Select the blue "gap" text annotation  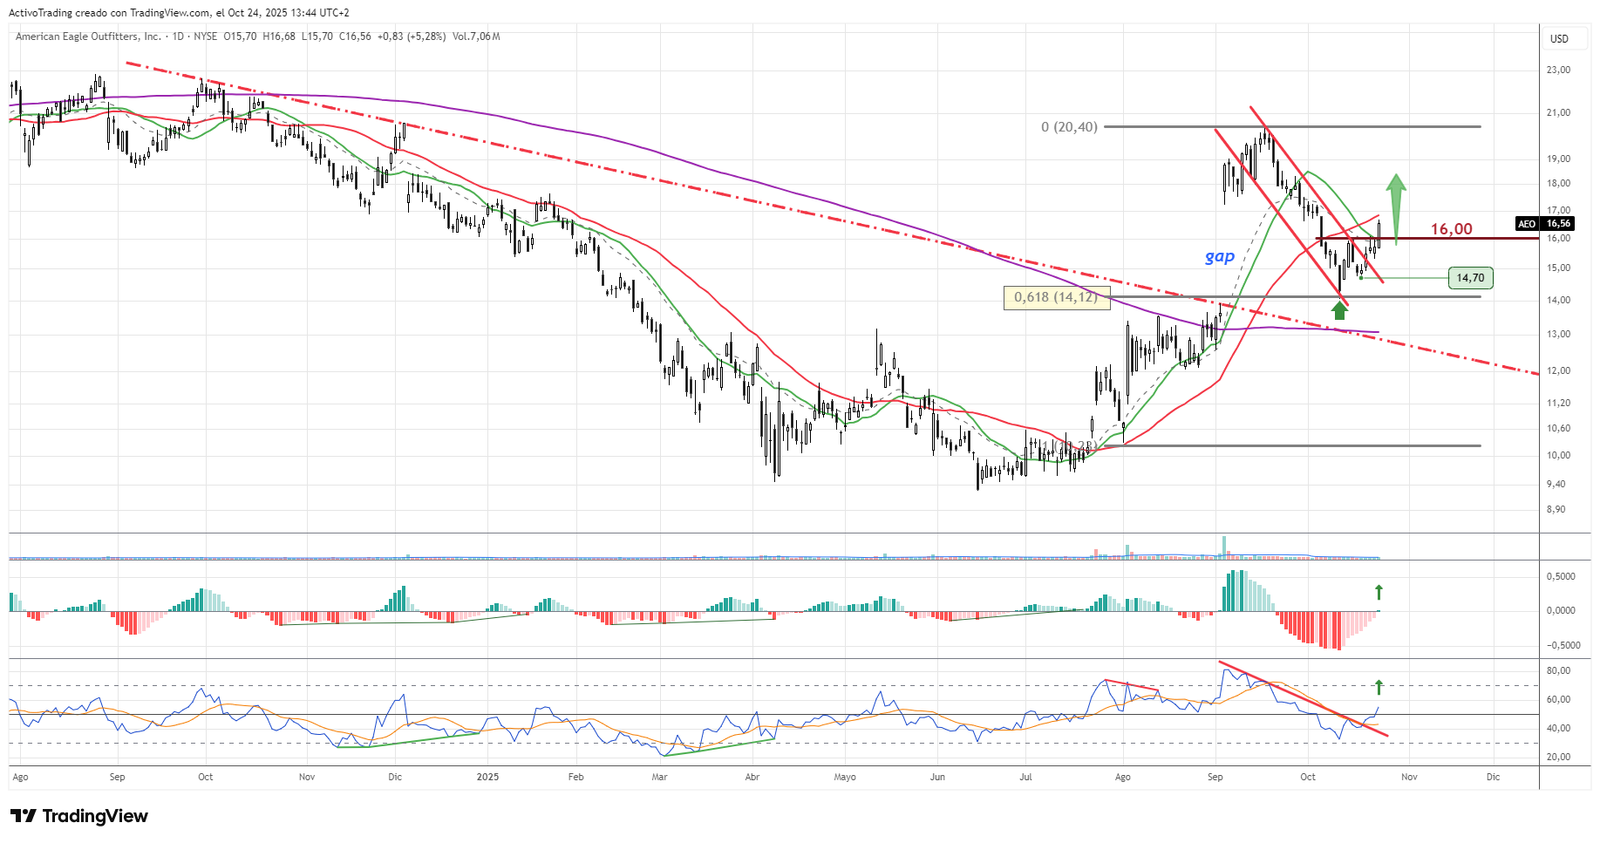pyautogui.click(x=1219, y=256)
